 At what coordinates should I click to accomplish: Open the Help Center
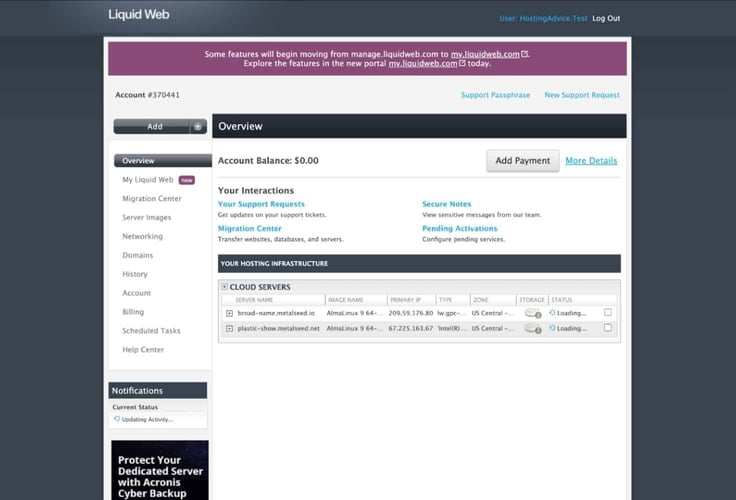pyautogui.click(x=143, y=350)
